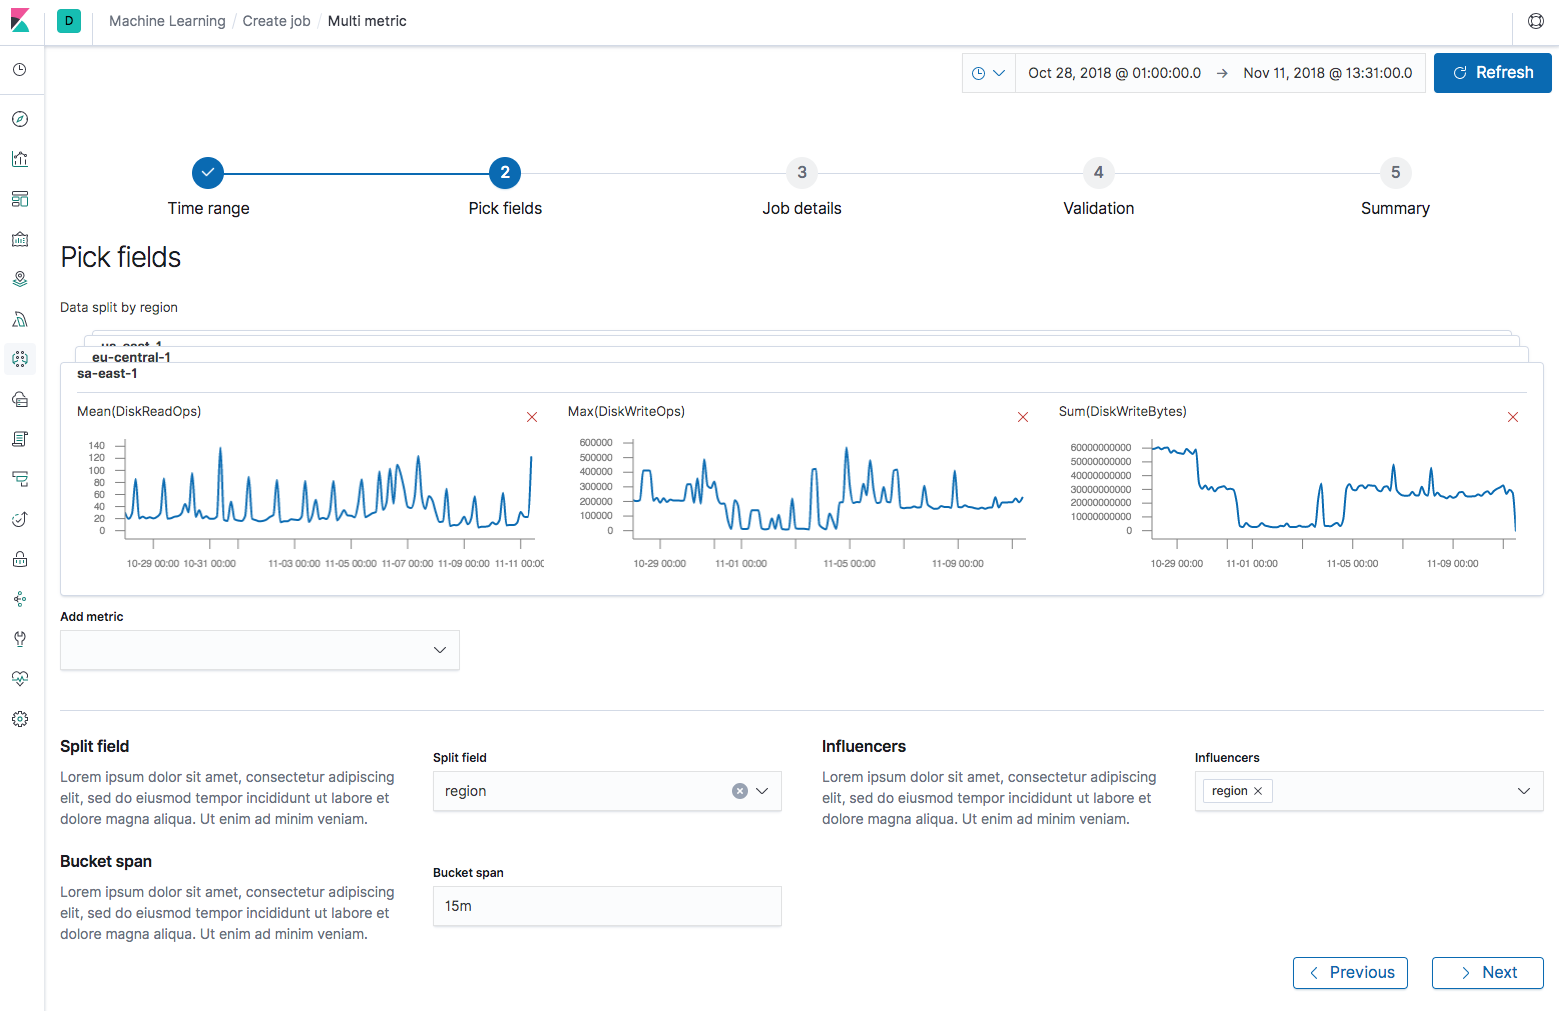
Task: Edit end date Nov 11, 2018
Action: [1328, 73]
